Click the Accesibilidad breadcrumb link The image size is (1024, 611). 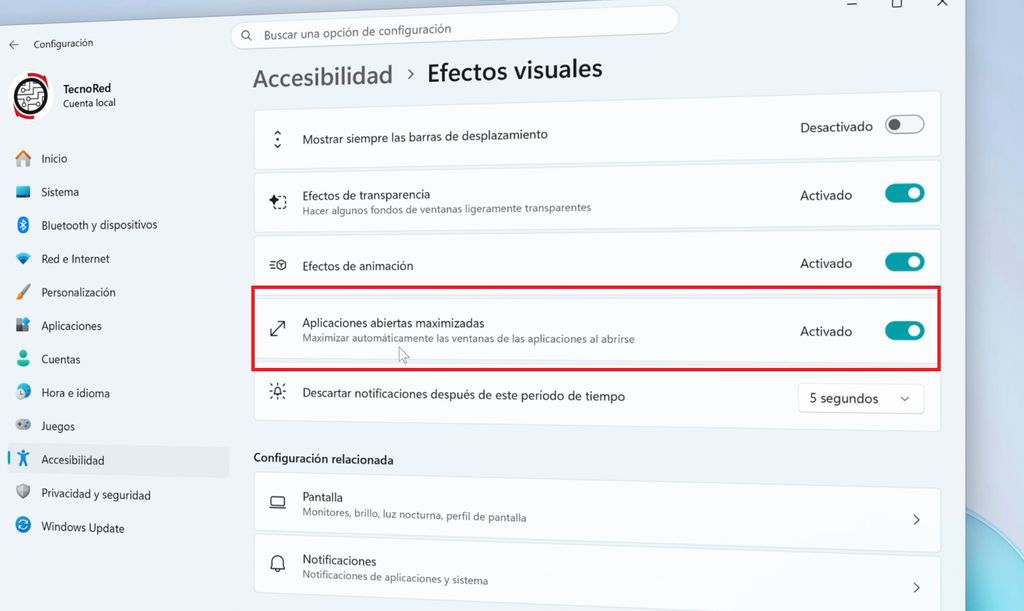pos(323,76)
